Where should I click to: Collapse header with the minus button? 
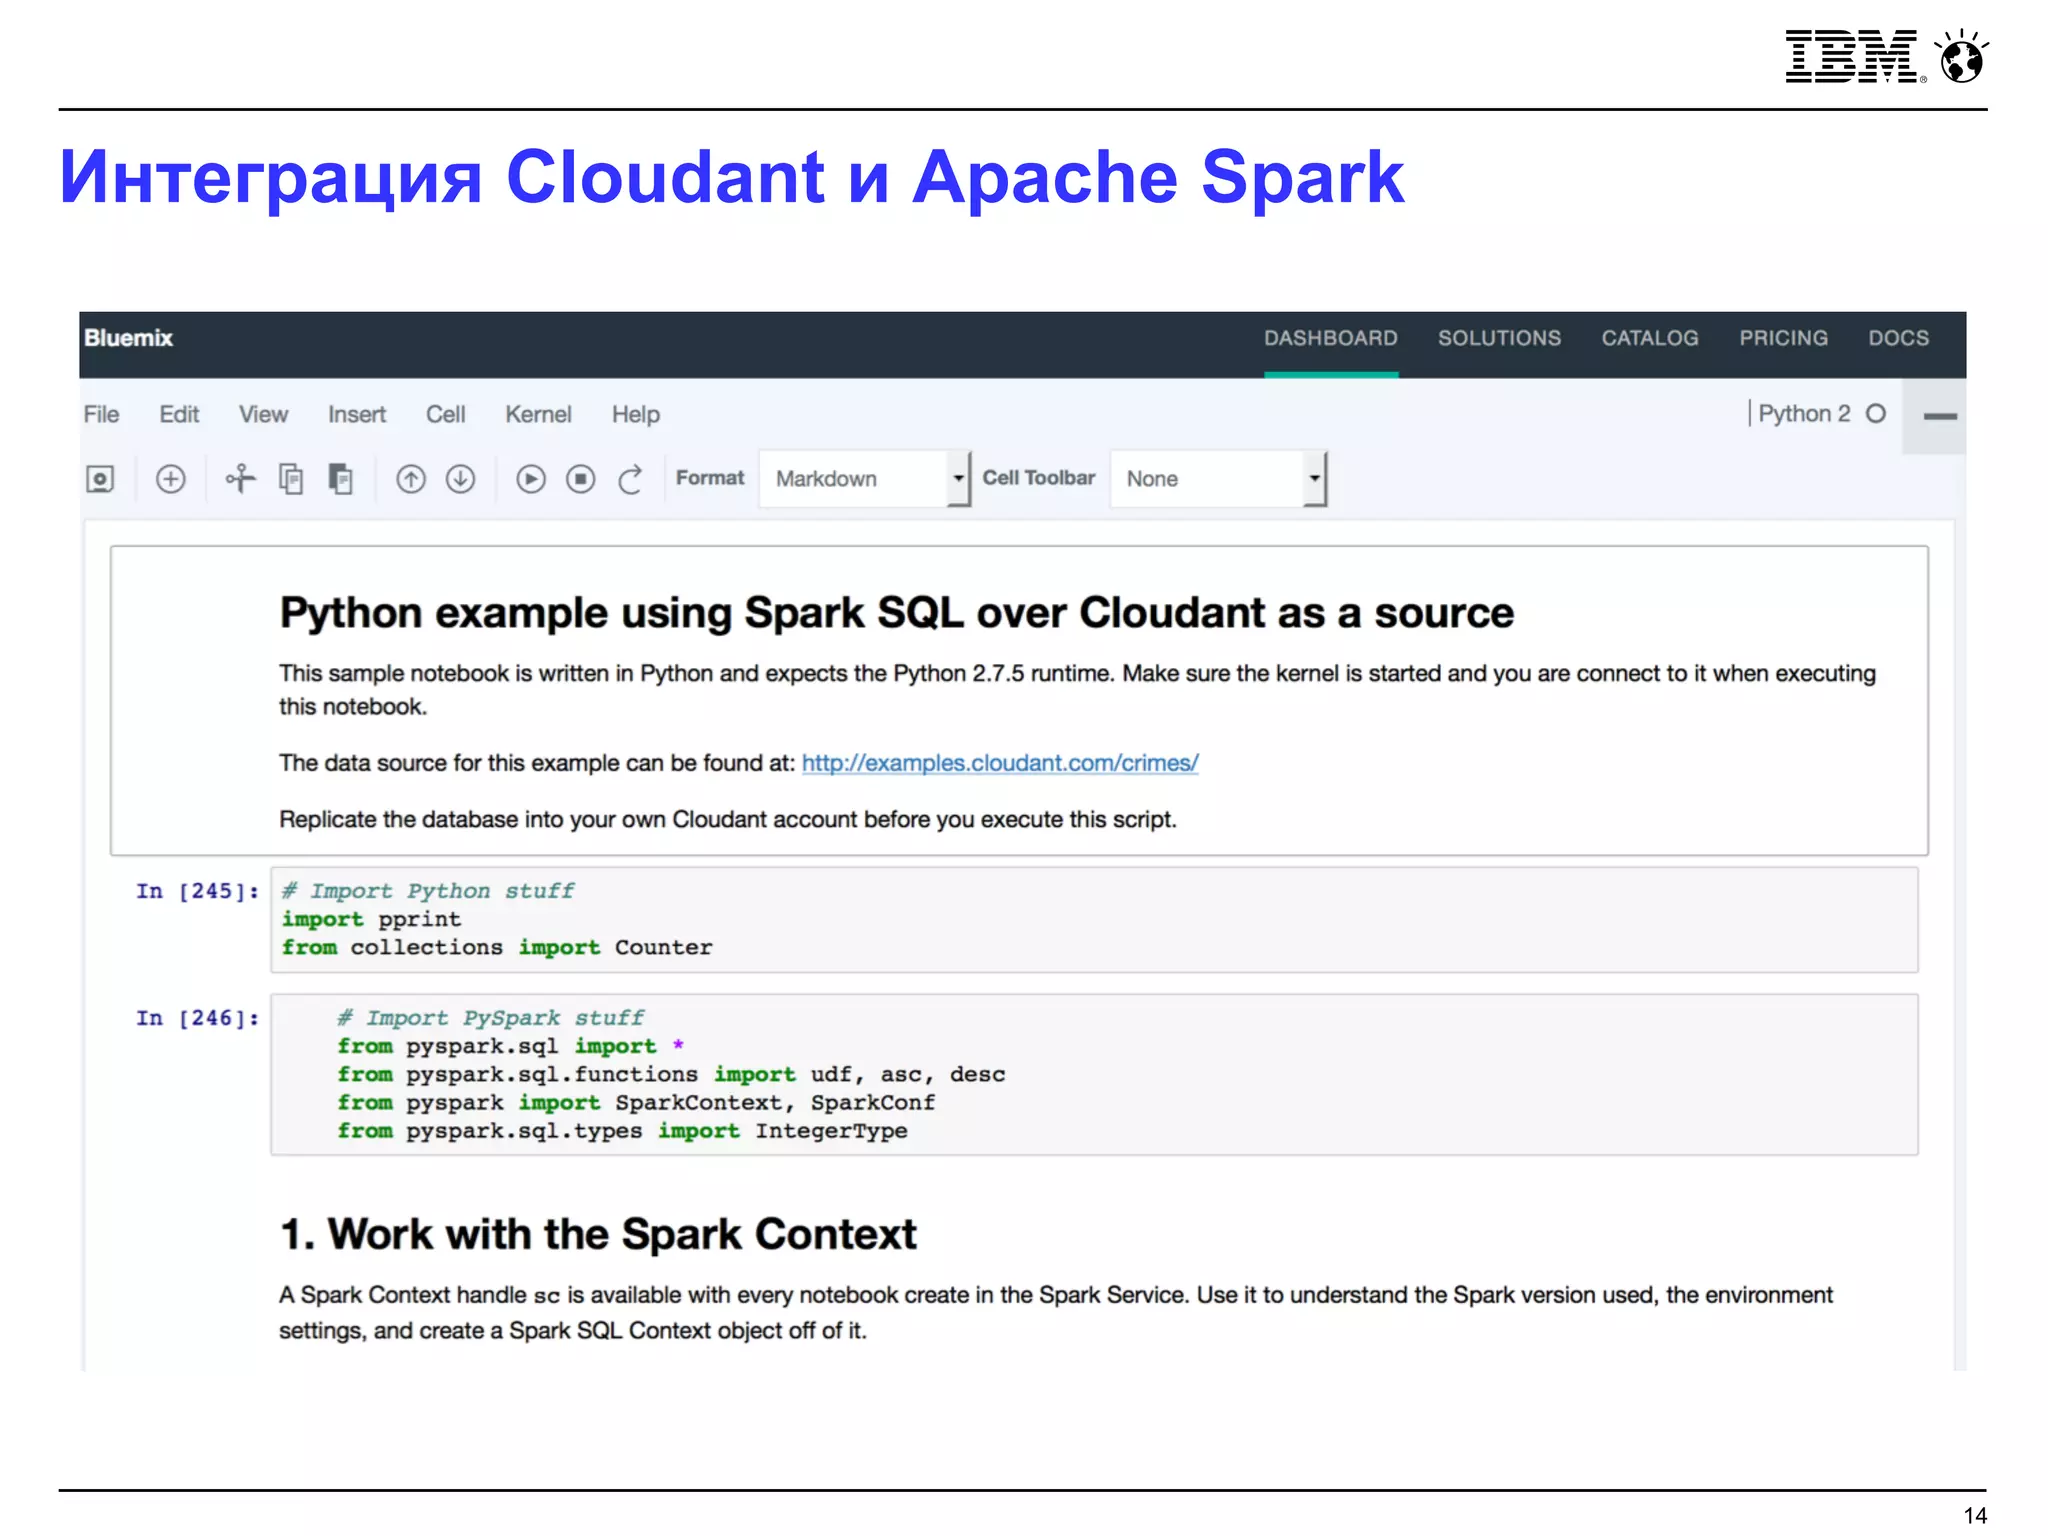coord(1939,416)
